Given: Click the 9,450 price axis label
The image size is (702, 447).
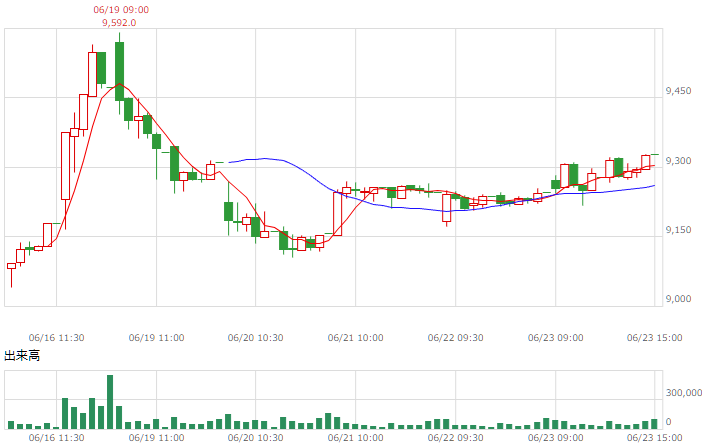Looking at the screenshot, I should [x=678, y=91].
